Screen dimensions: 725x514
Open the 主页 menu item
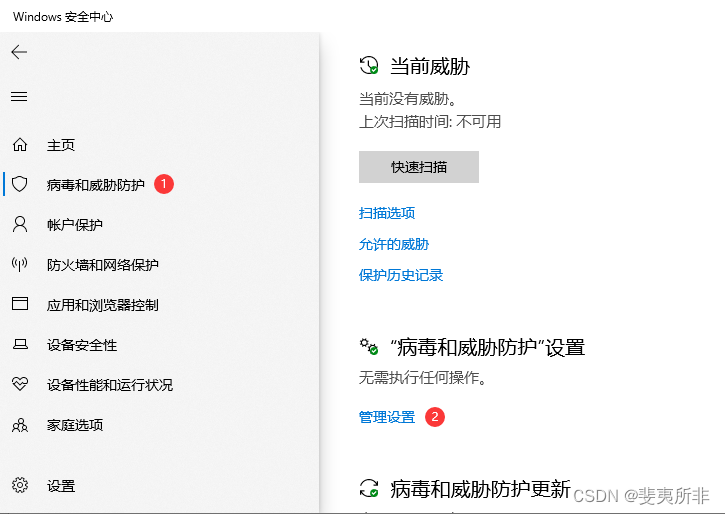pos(61,145)
